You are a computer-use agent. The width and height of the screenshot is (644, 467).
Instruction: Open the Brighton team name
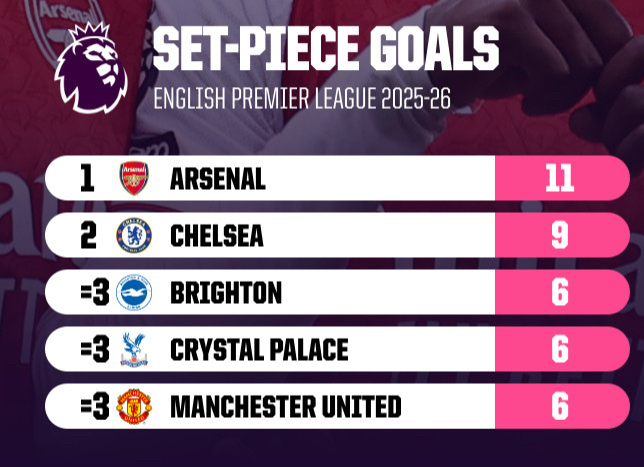pos(226,293)
